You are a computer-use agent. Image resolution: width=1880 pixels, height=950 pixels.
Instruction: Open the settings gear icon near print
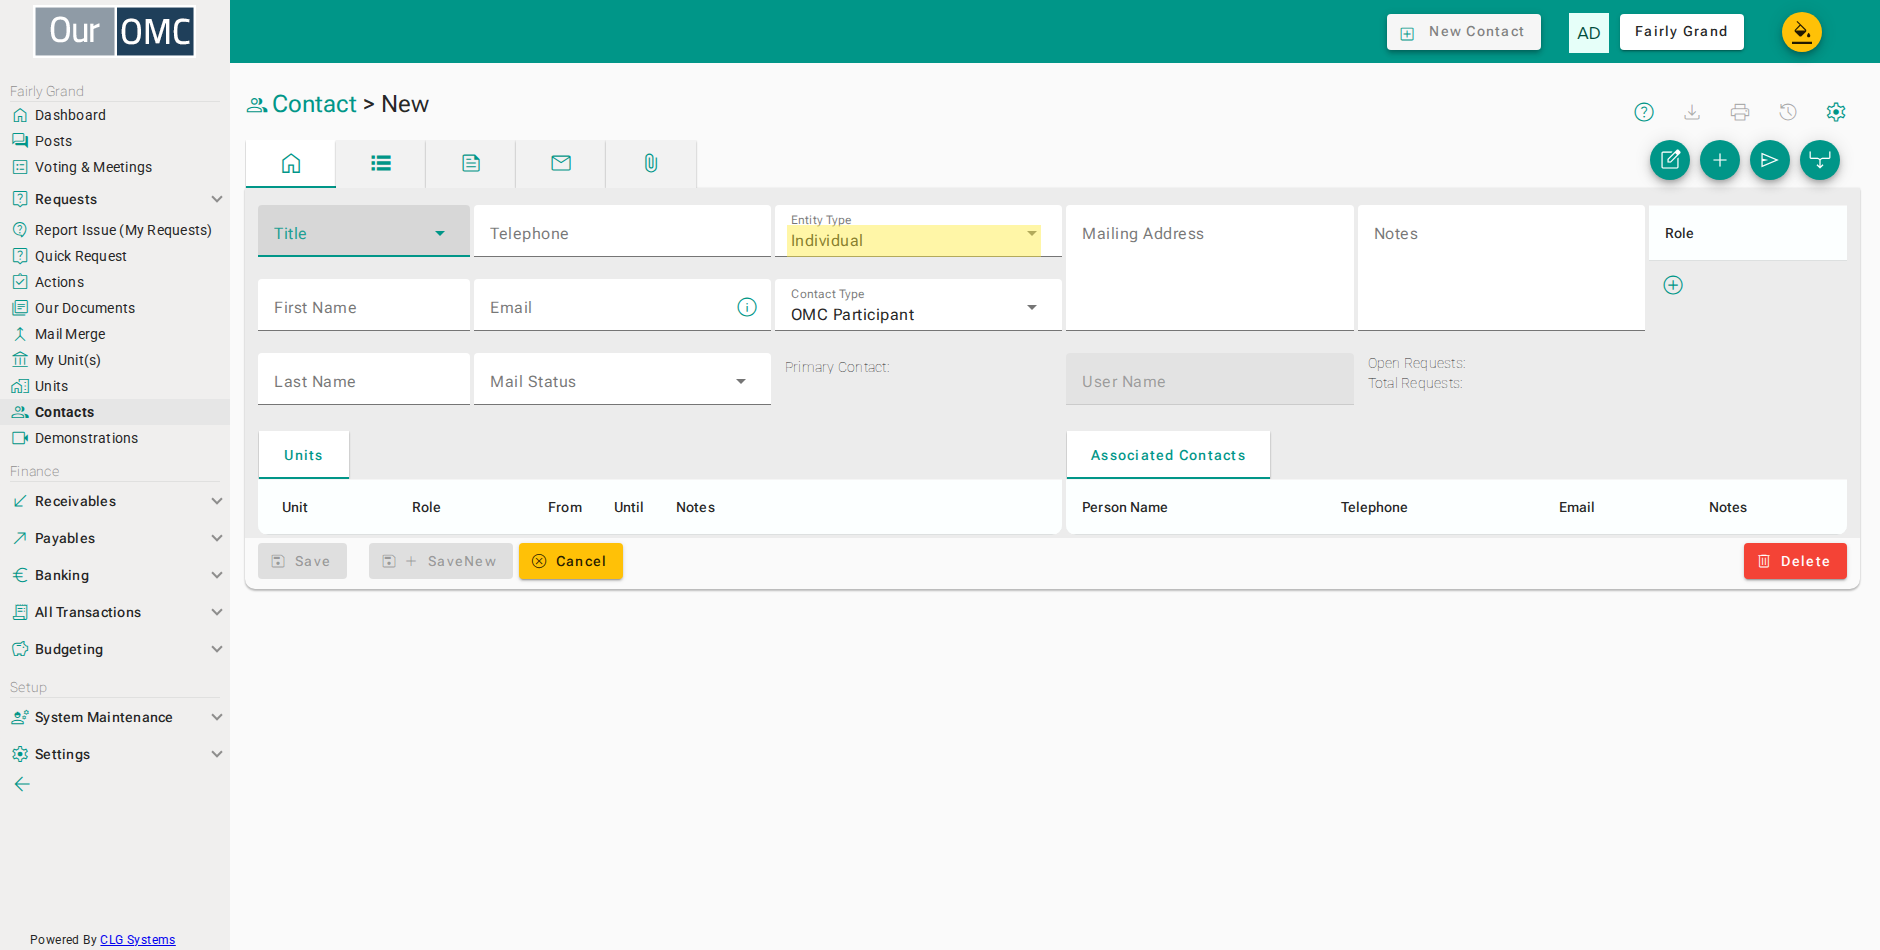click(1836, 112)
